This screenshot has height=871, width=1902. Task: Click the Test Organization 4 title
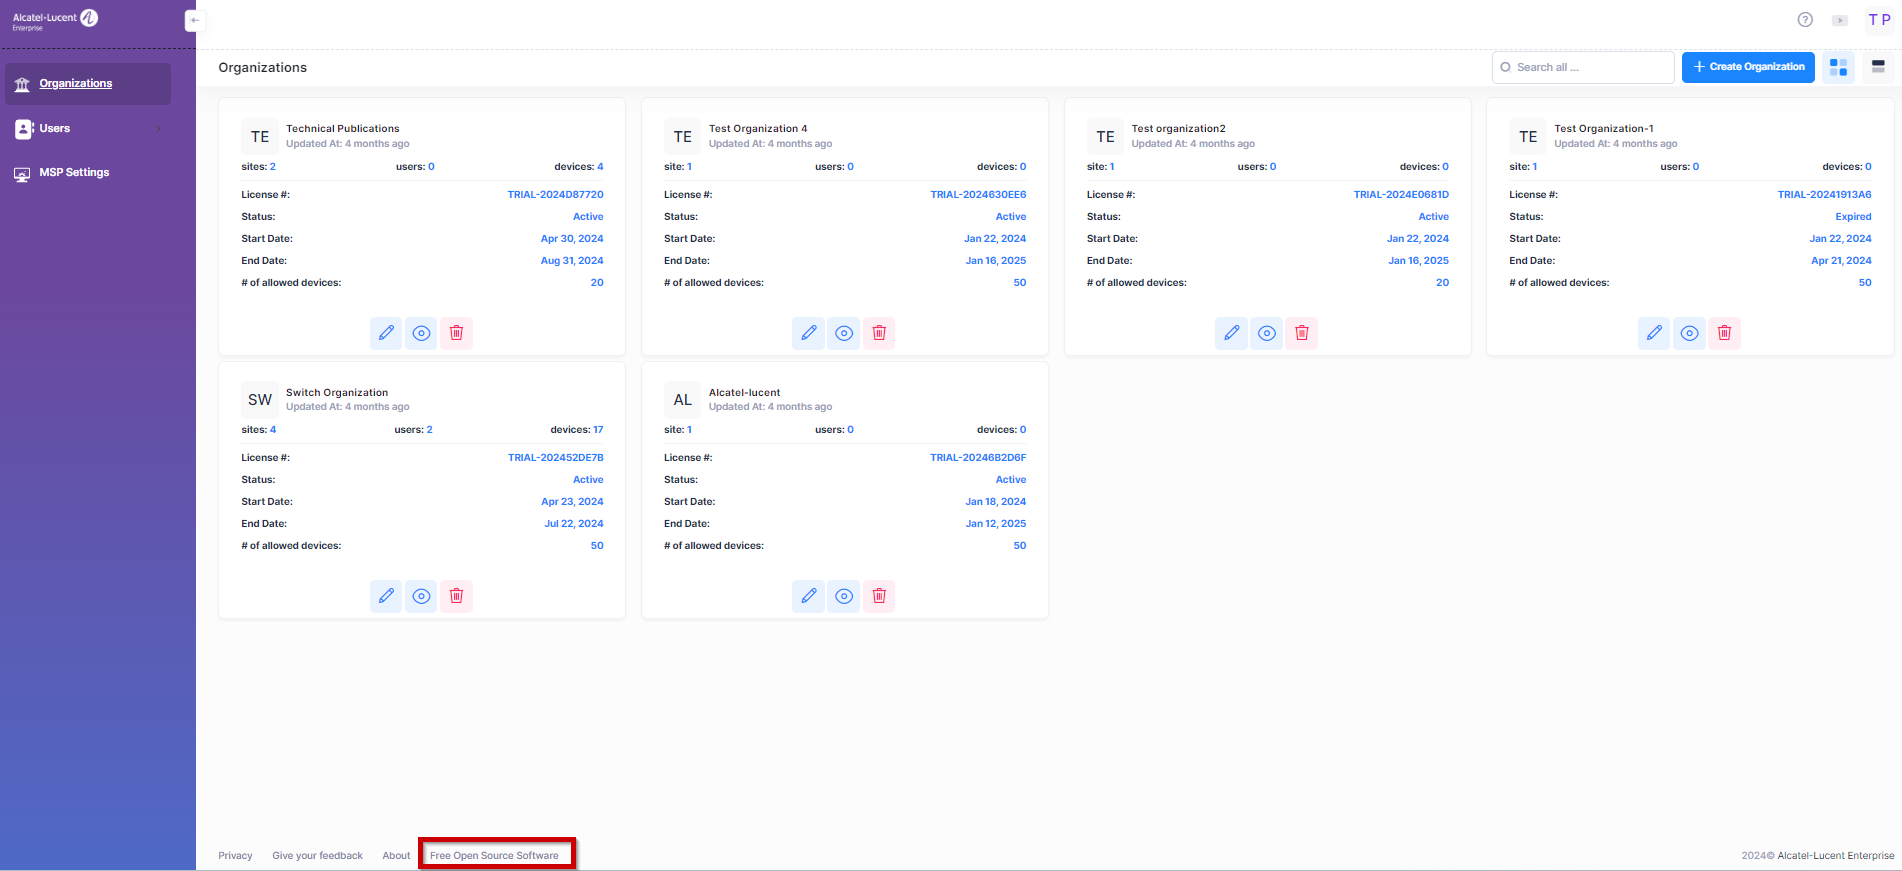click(758, 129)
